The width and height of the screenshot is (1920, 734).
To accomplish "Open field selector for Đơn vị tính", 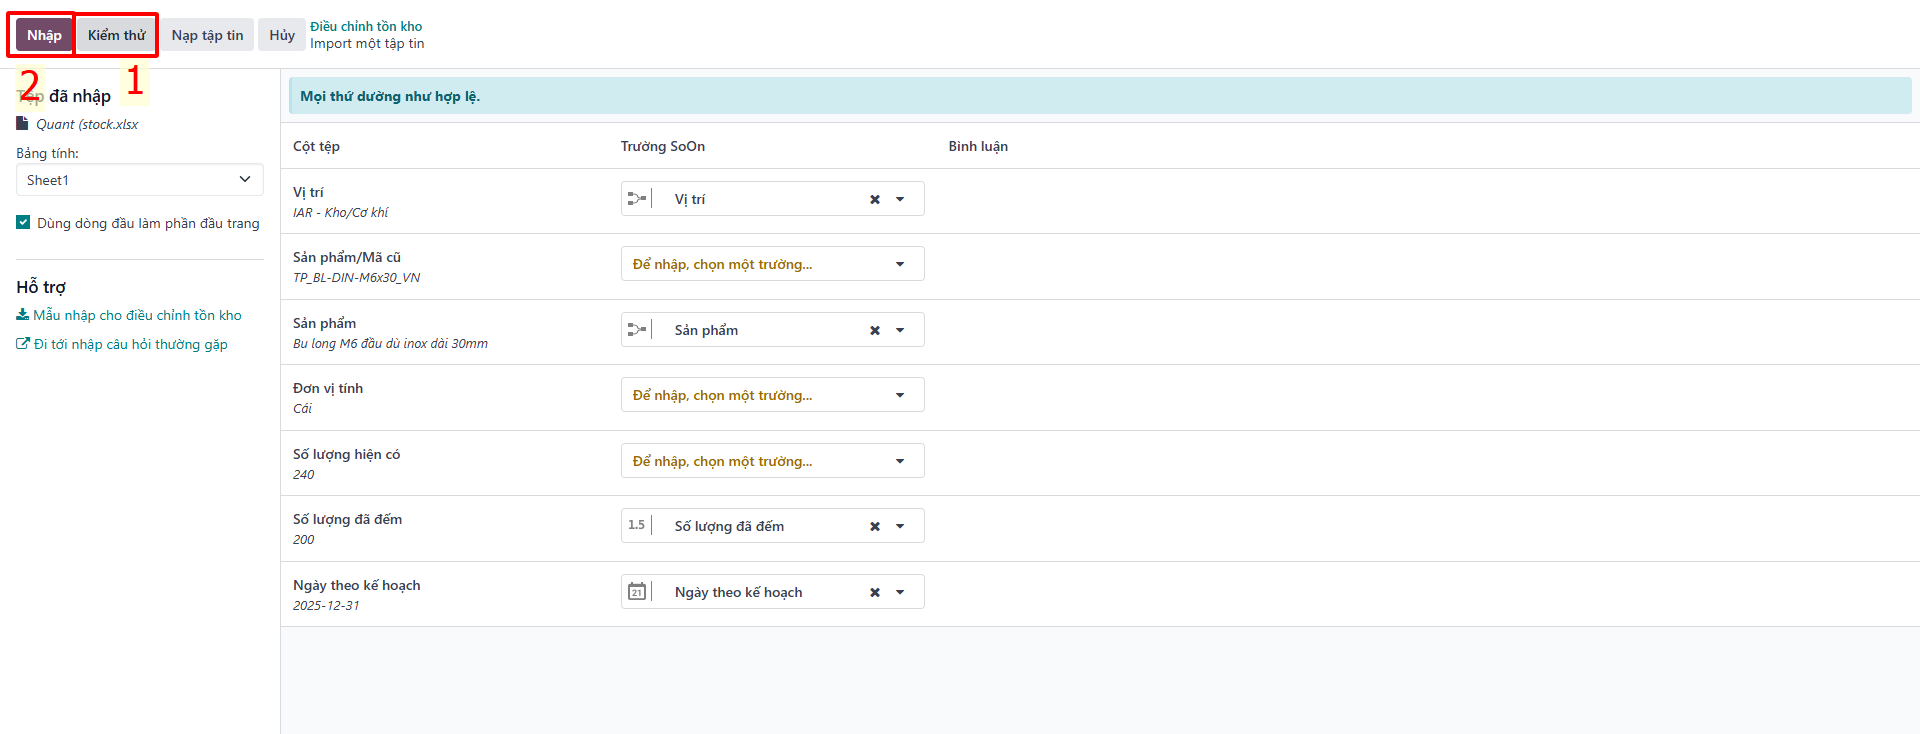I will coord(772,395).
